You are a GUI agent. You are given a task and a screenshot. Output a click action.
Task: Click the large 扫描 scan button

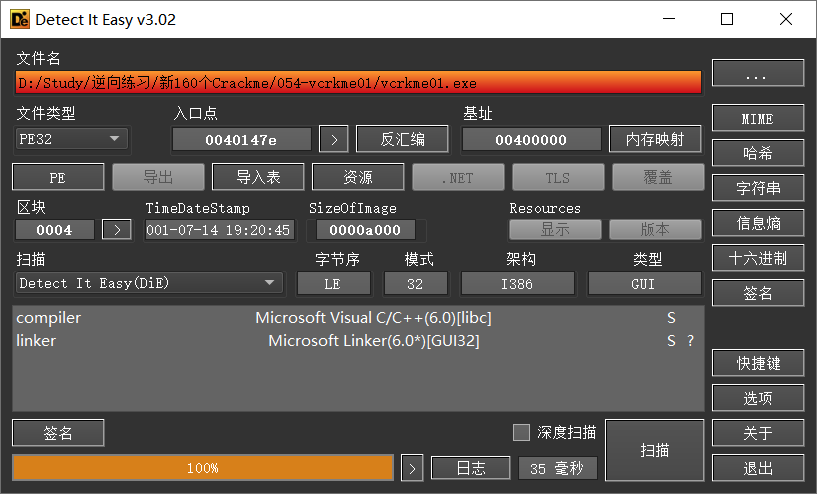point(654,450)
